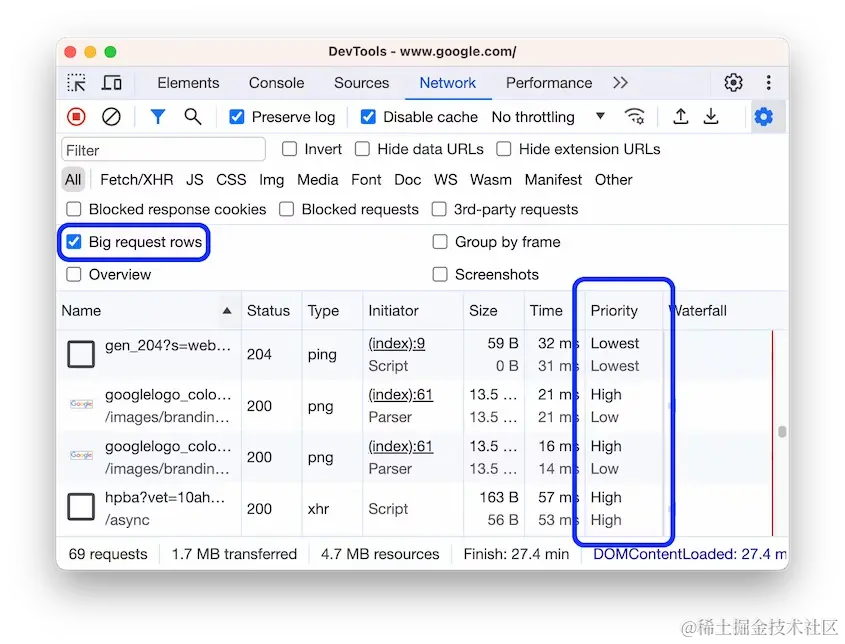The width and height of the screenshot is (845, 644).
Task: Clear the network log
Action: click(x=111, y=116)
